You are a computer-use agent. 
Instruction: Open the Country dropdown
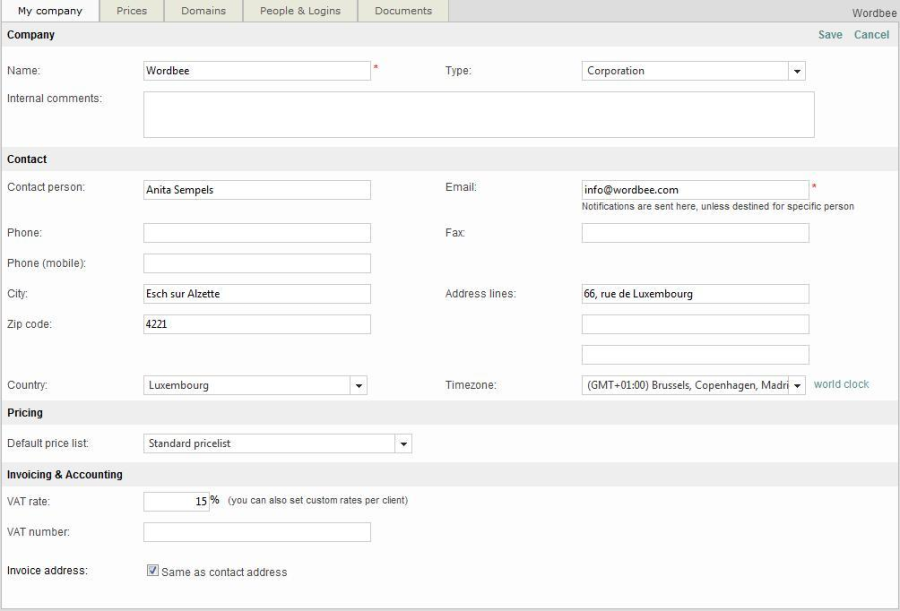[x=359, y=386]
